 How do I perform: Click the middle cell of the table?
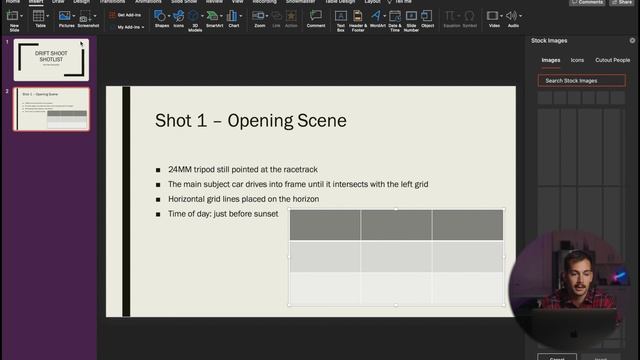tap(396, 257)
